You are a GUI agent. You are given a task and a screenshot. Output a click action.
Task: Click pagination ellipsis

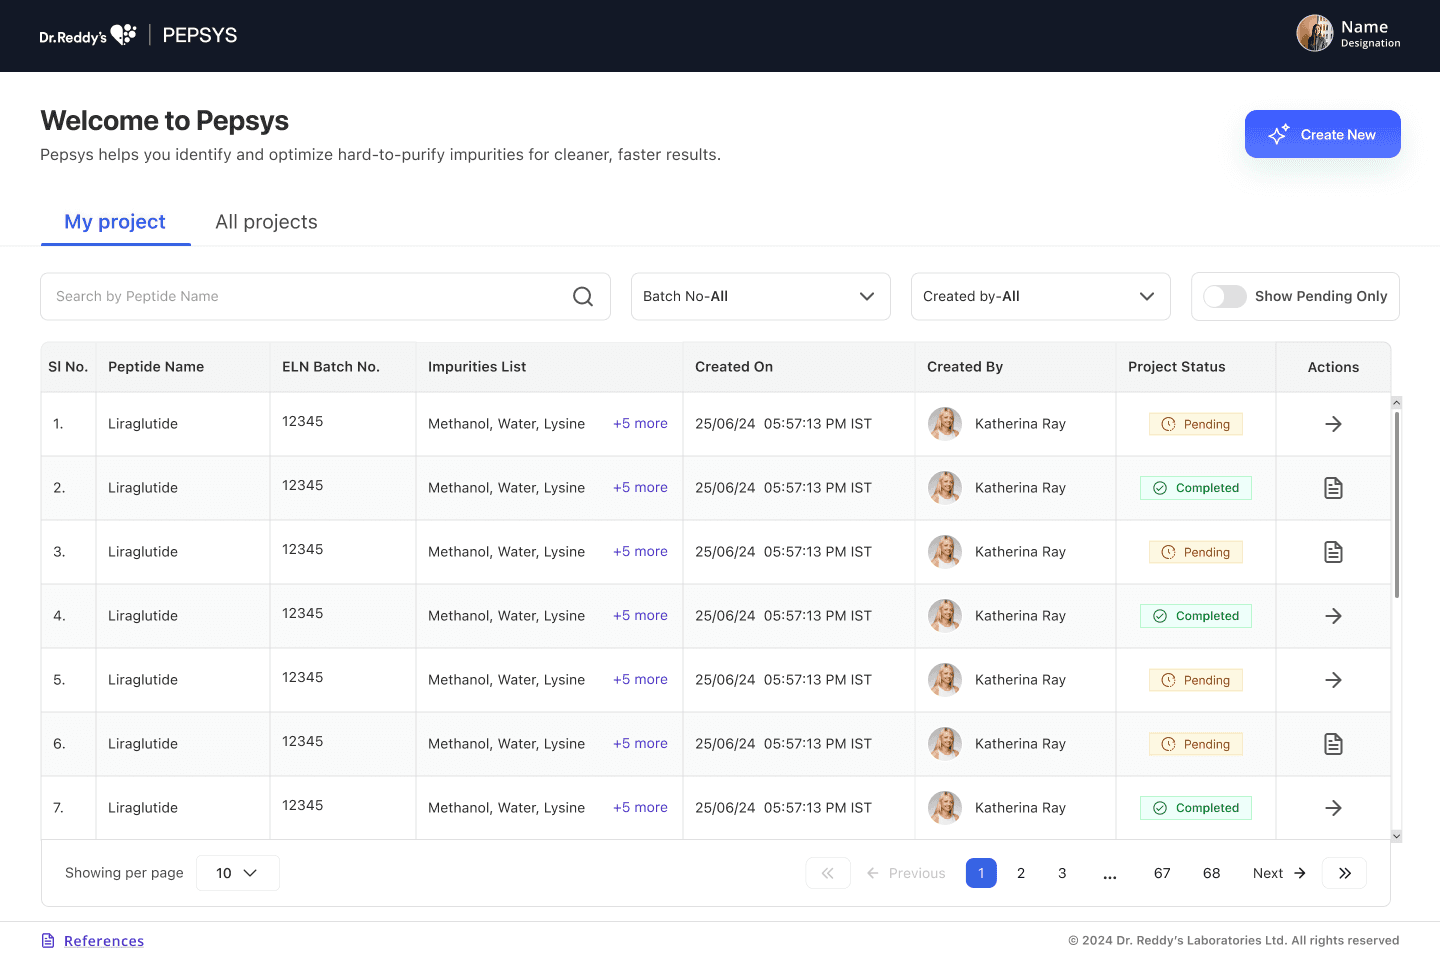tap(1110, 875)
